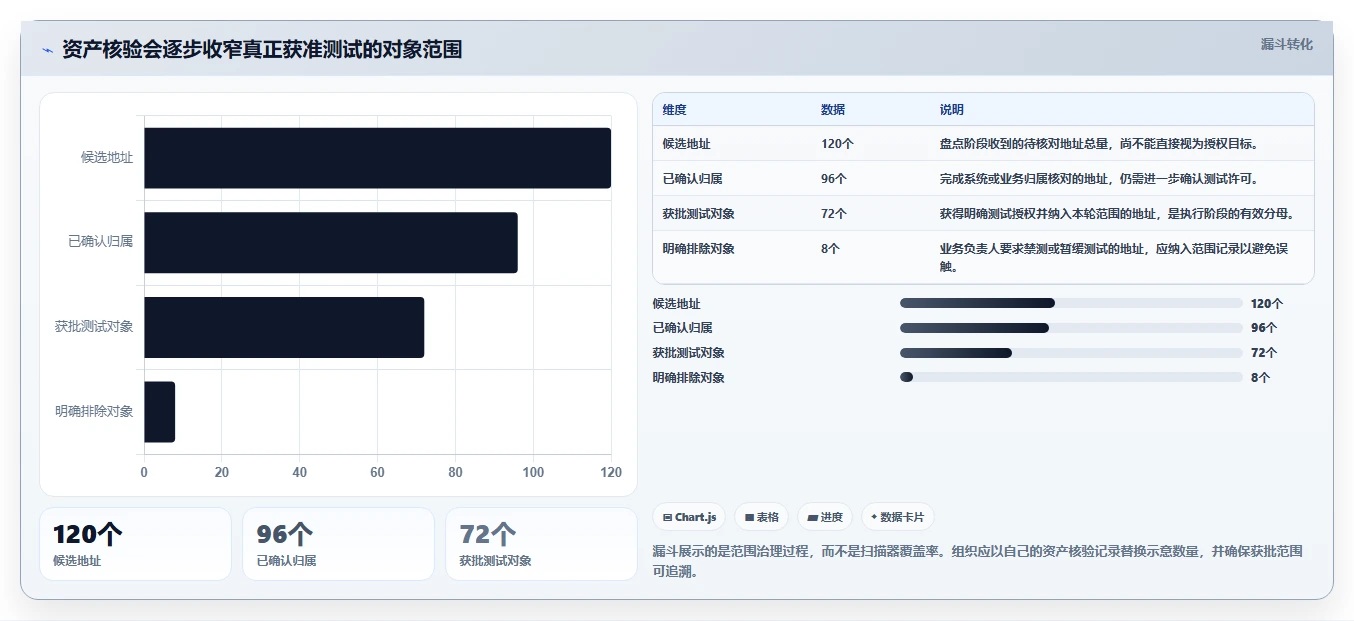Click the chart y-axis label 已确认归属
This screenshot has width=1354, height=621.
101,242
